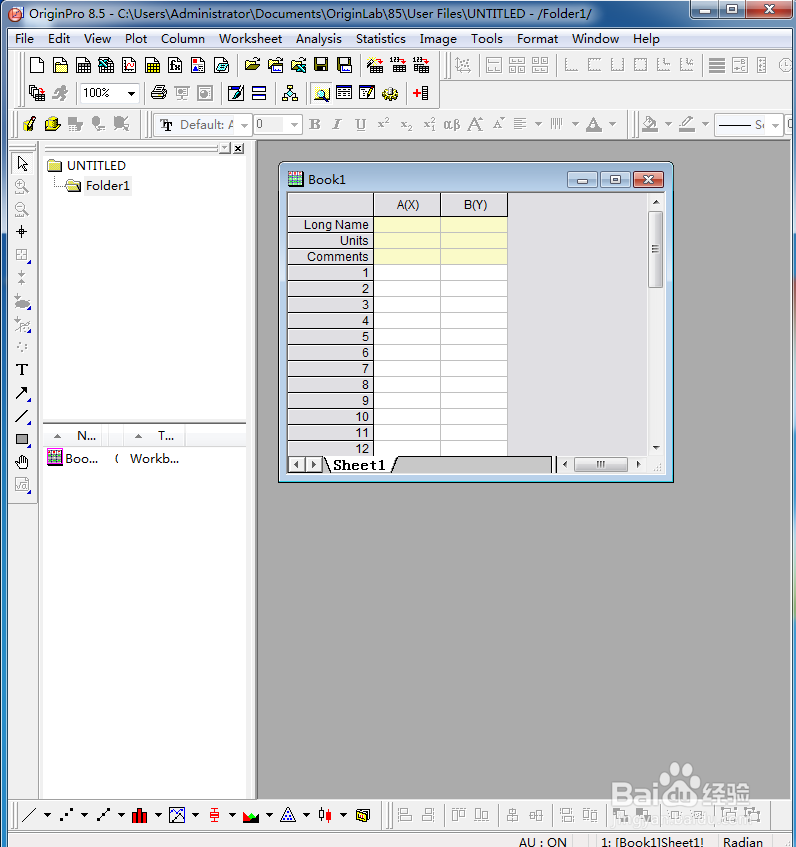The width and height of the screenshot is (796, 847).
Task: Click the Line plot icon
Action: (29, 815)
